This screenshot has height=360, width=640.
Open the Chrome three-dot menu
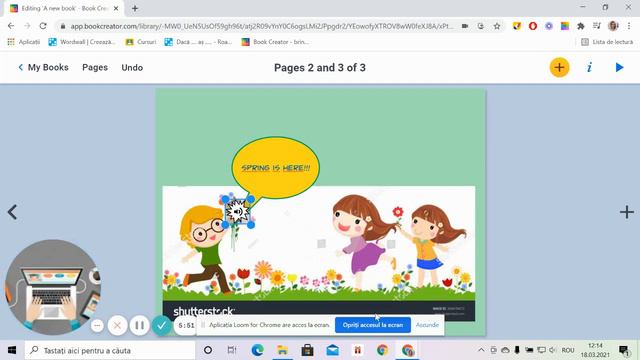point(629,26)
